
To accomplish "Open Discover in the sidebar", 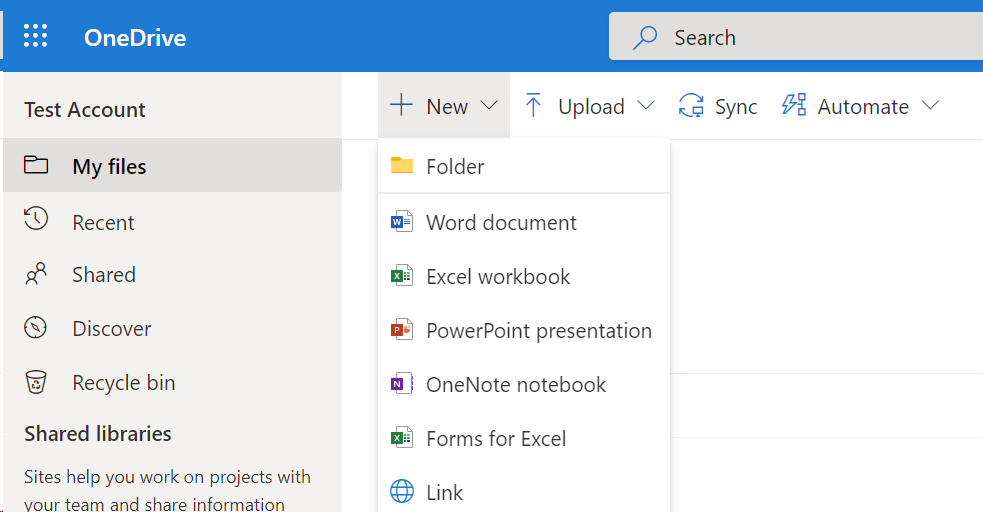I will point(172,328).
